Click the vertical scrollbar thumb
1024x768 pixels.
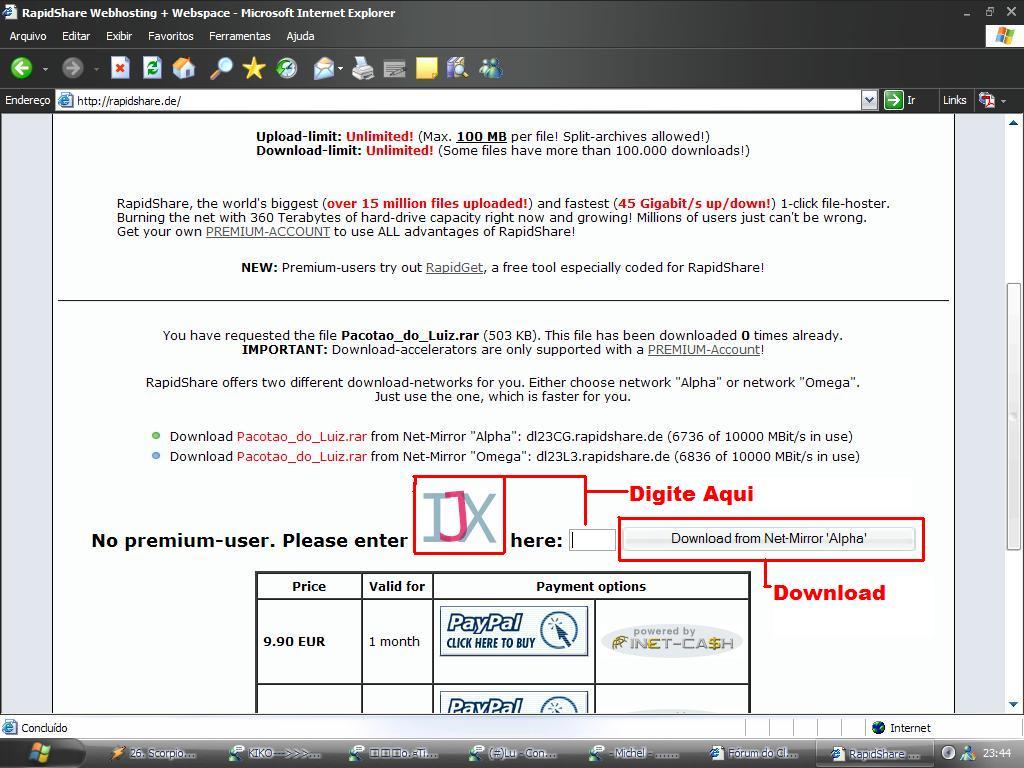click(x=1013, y=416)
